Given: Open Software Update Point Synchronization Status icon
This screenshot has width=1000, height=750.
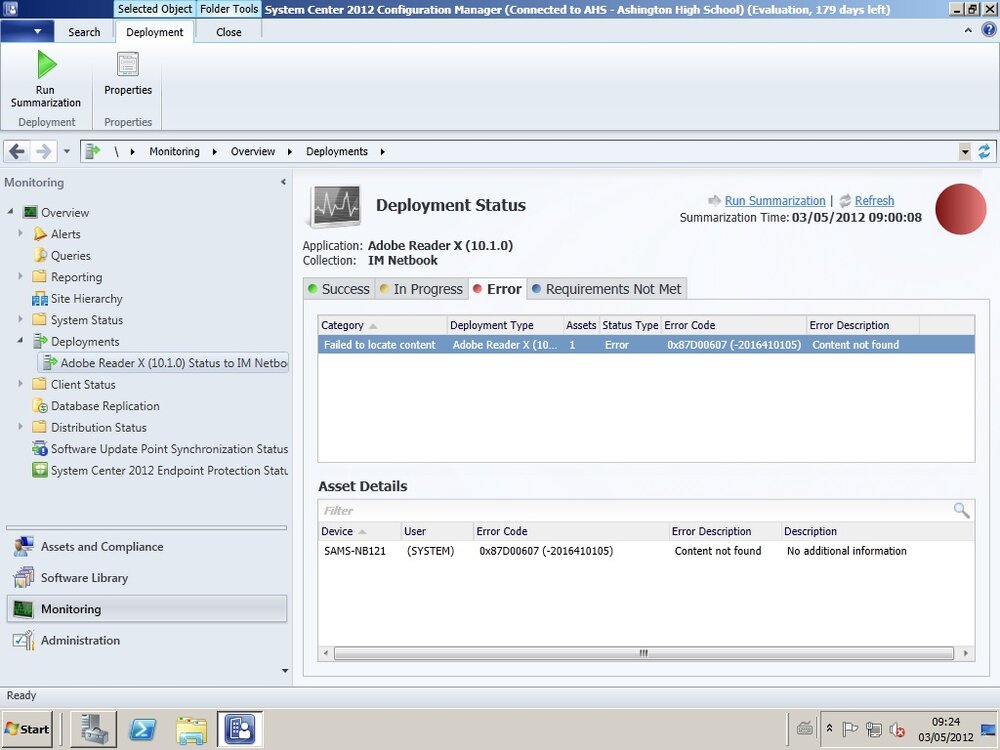Looking at the screenshot, I should [40, 448].
